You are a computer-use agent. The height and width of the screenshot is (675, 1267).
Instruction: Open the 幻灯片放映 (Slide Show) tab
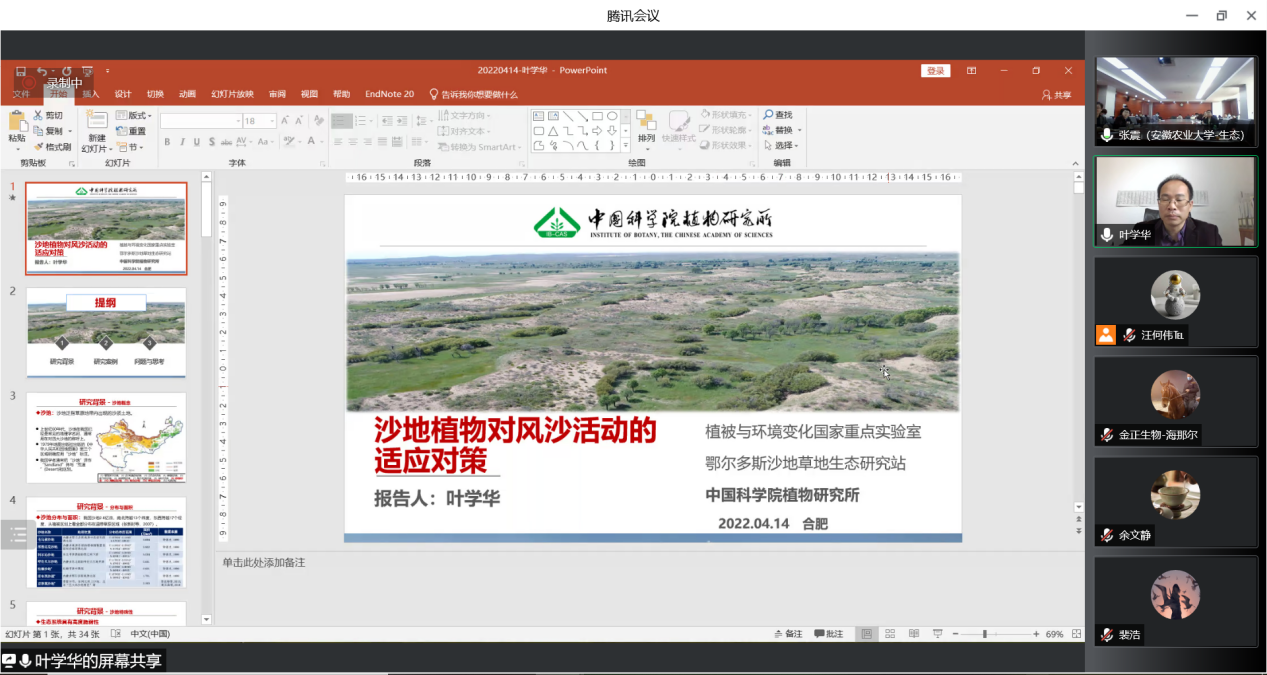(x=232, y=94)
